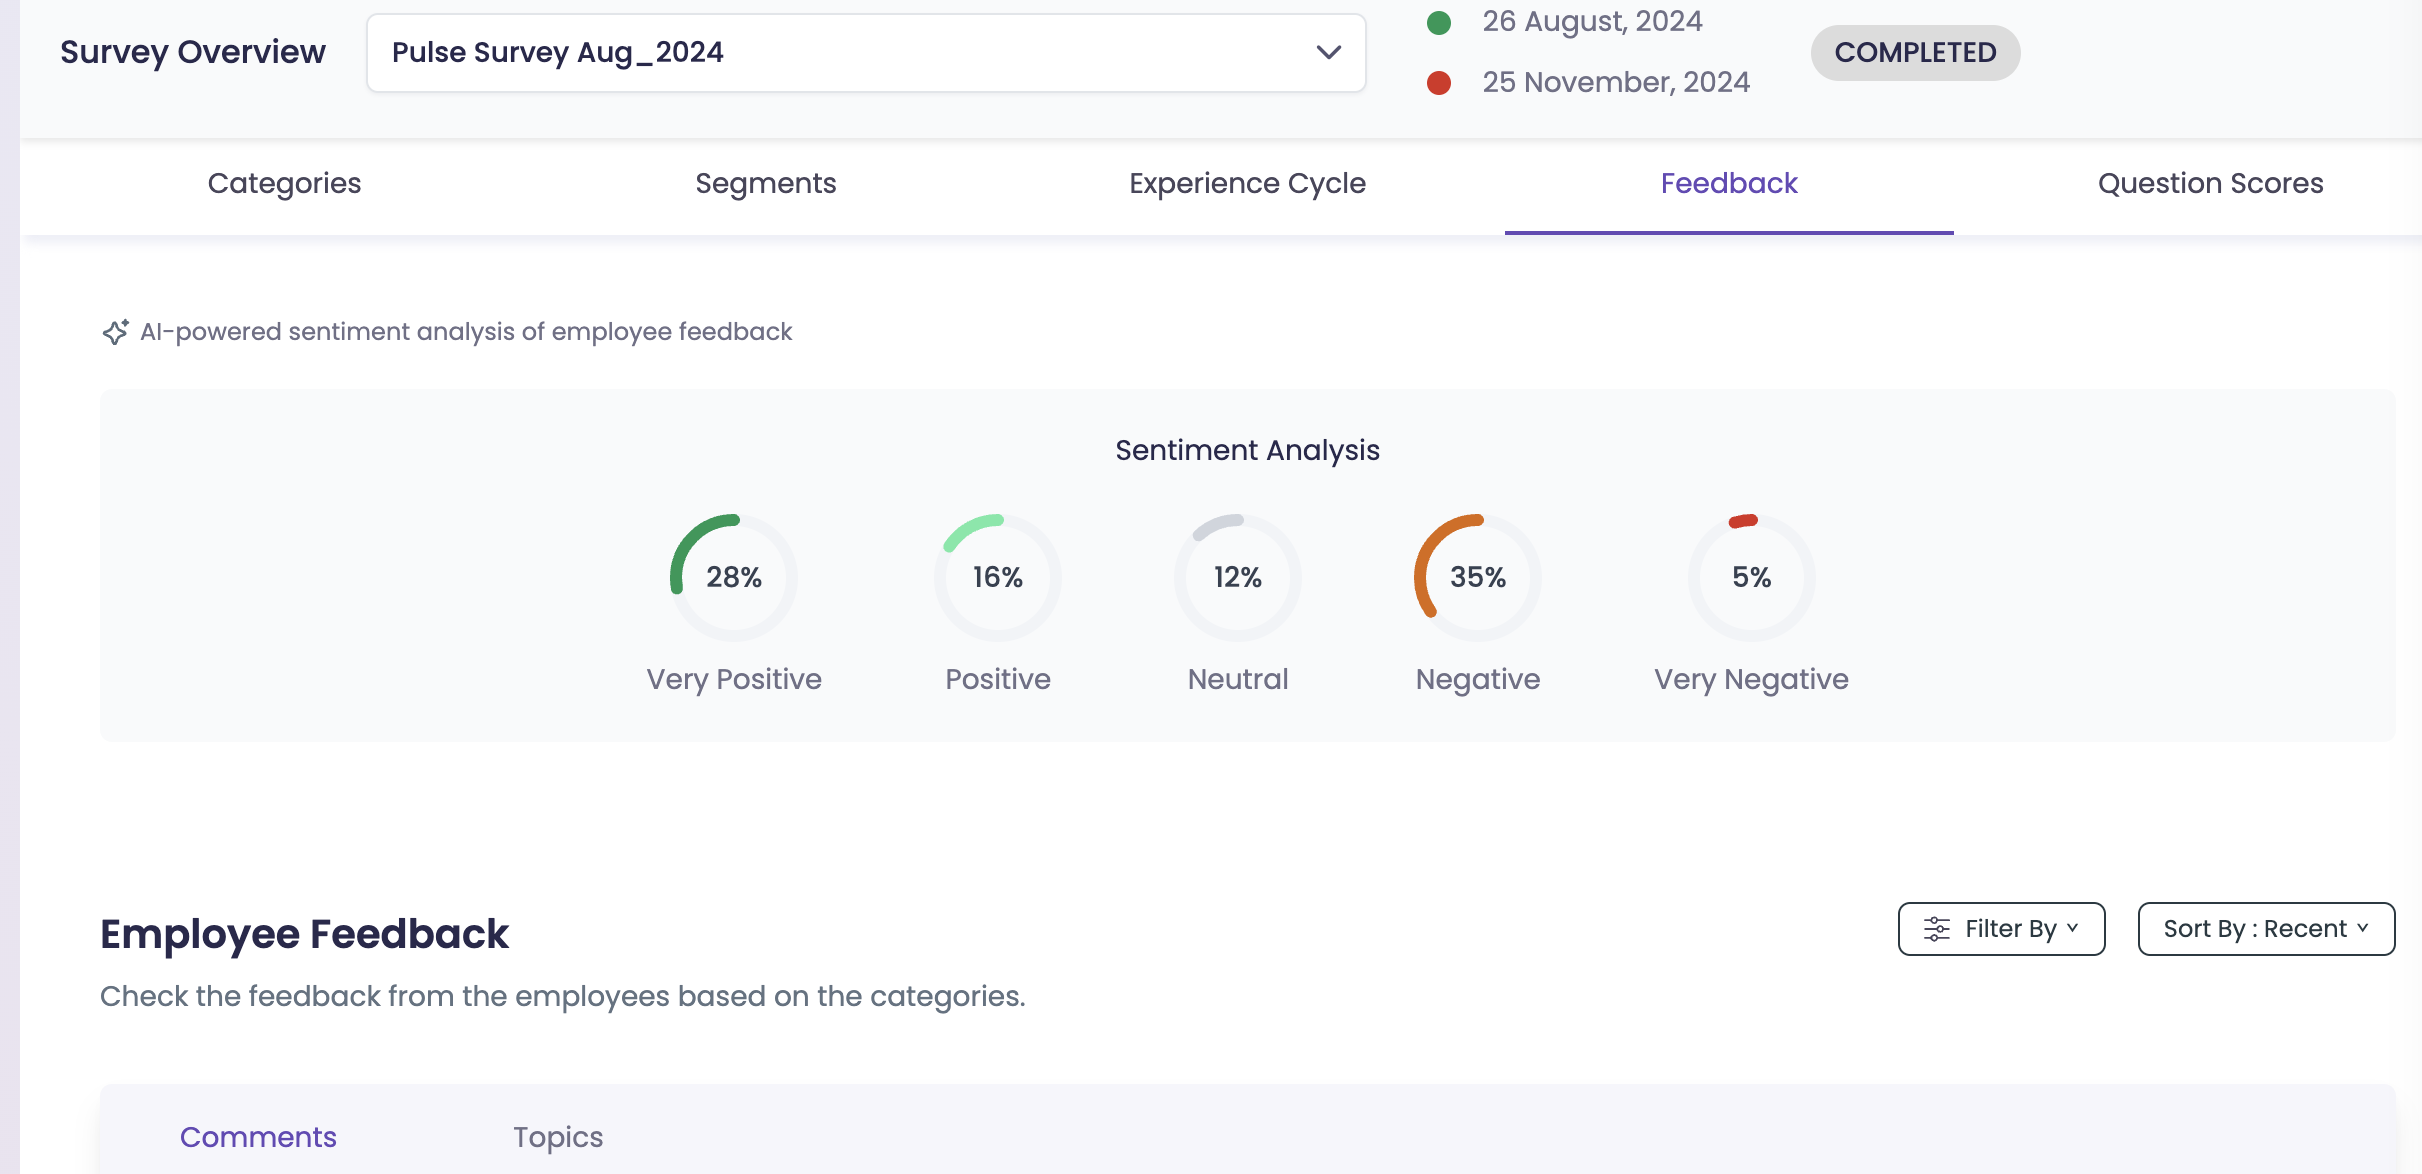Select the Segments tab
This screenshot has width=2422, height=1174.
[x=765, y=183]
